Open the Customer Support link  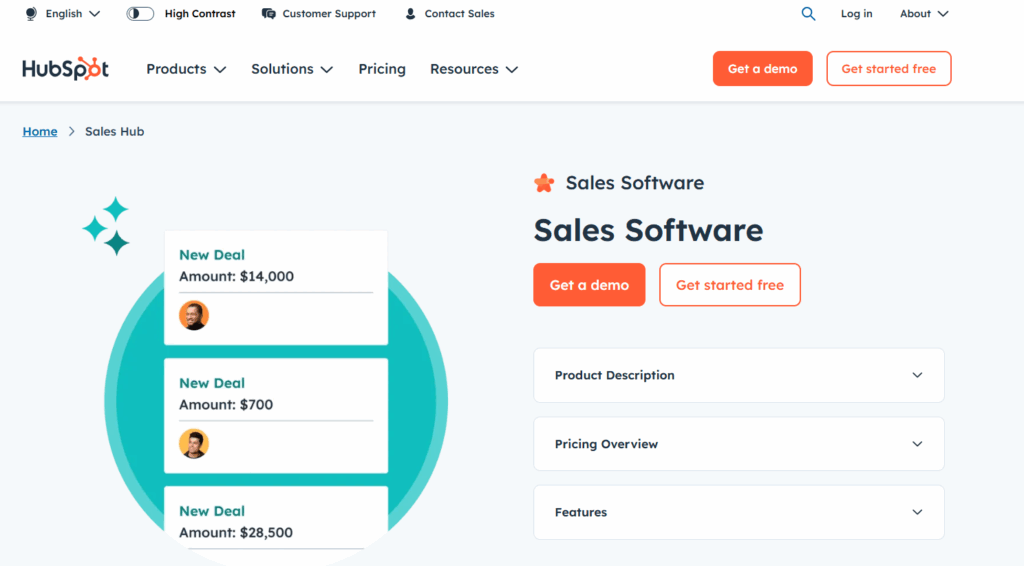[329, 14]
